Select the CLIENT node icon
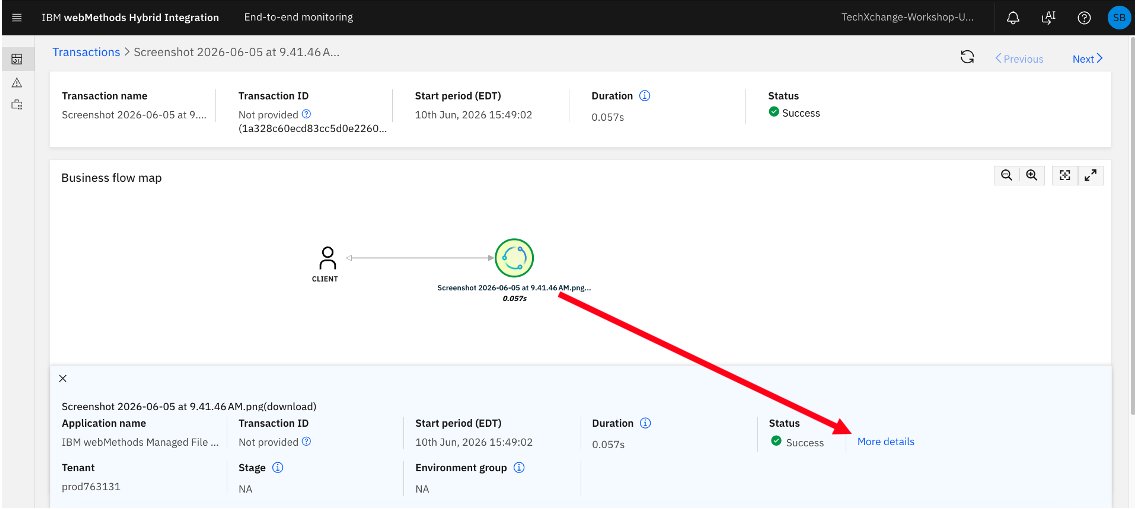Viewport: 1137px width, 509px height. (328, 258)
